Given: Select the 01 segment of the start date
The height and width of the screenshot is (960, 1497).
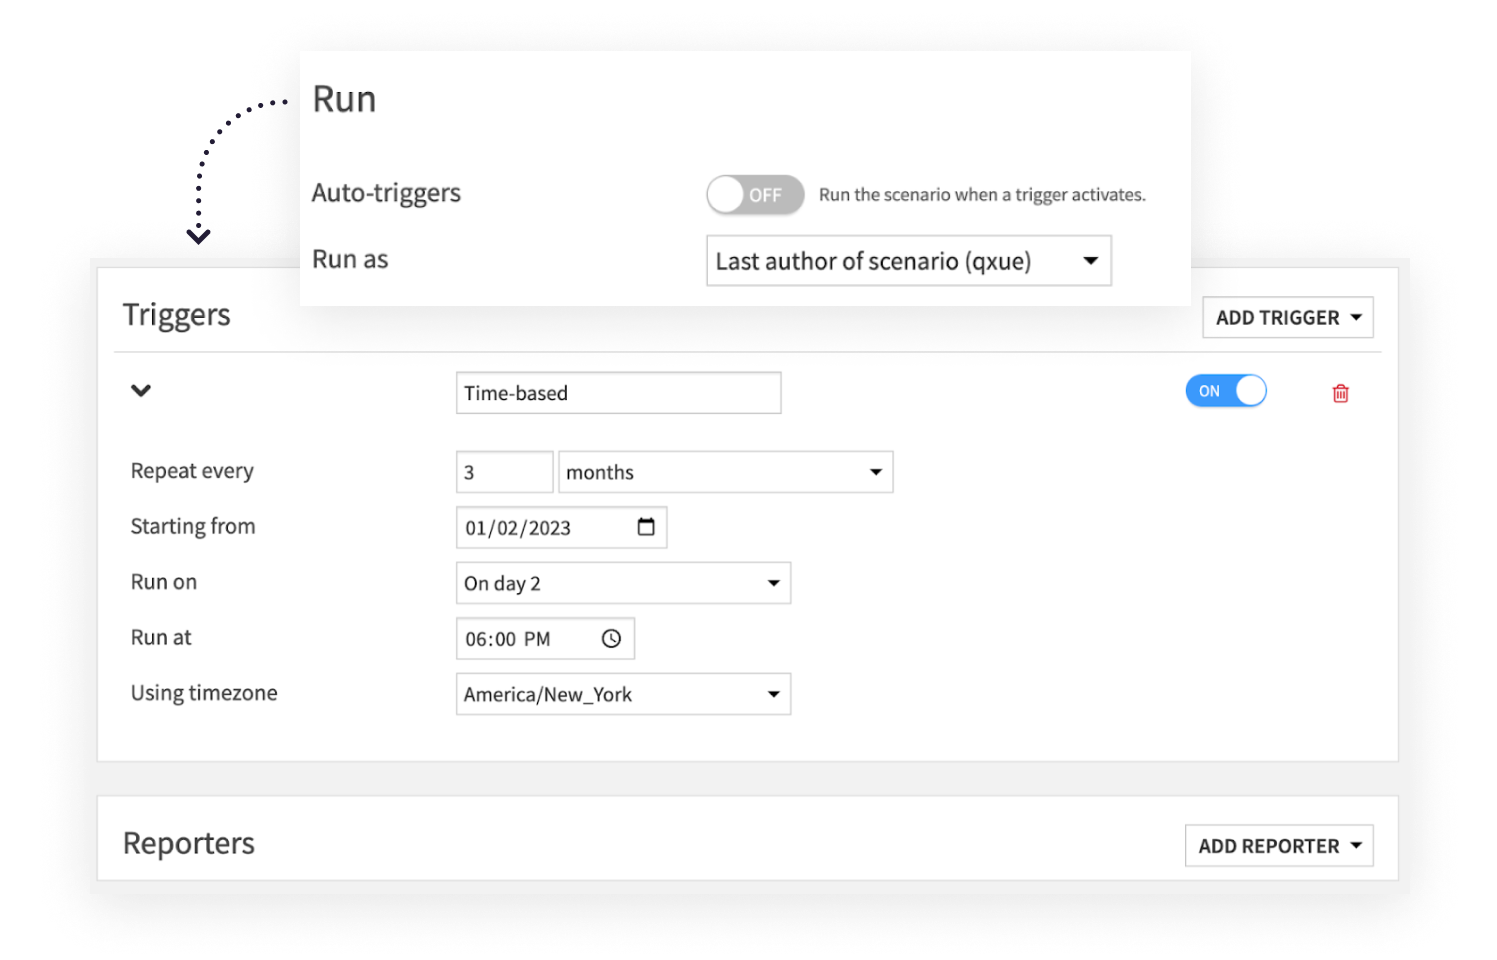Looking at the screenshot, I should click(x=475, y=528).
